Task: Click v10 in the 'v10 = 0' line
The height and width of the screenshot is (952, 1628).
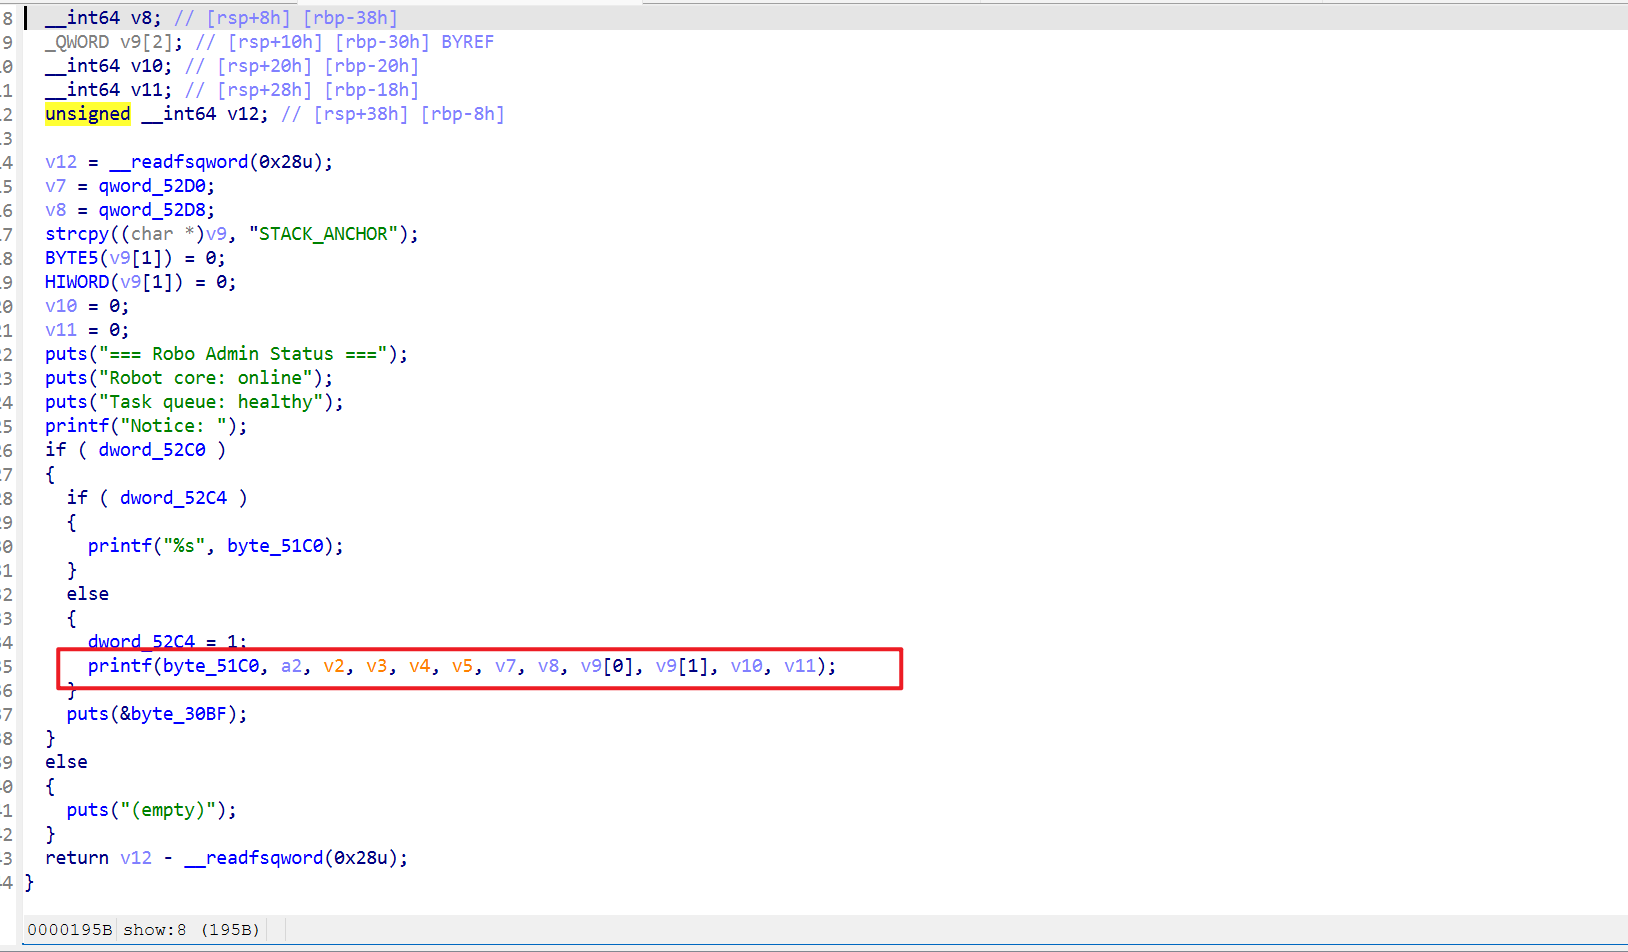Action: click(x=61, y=306)
